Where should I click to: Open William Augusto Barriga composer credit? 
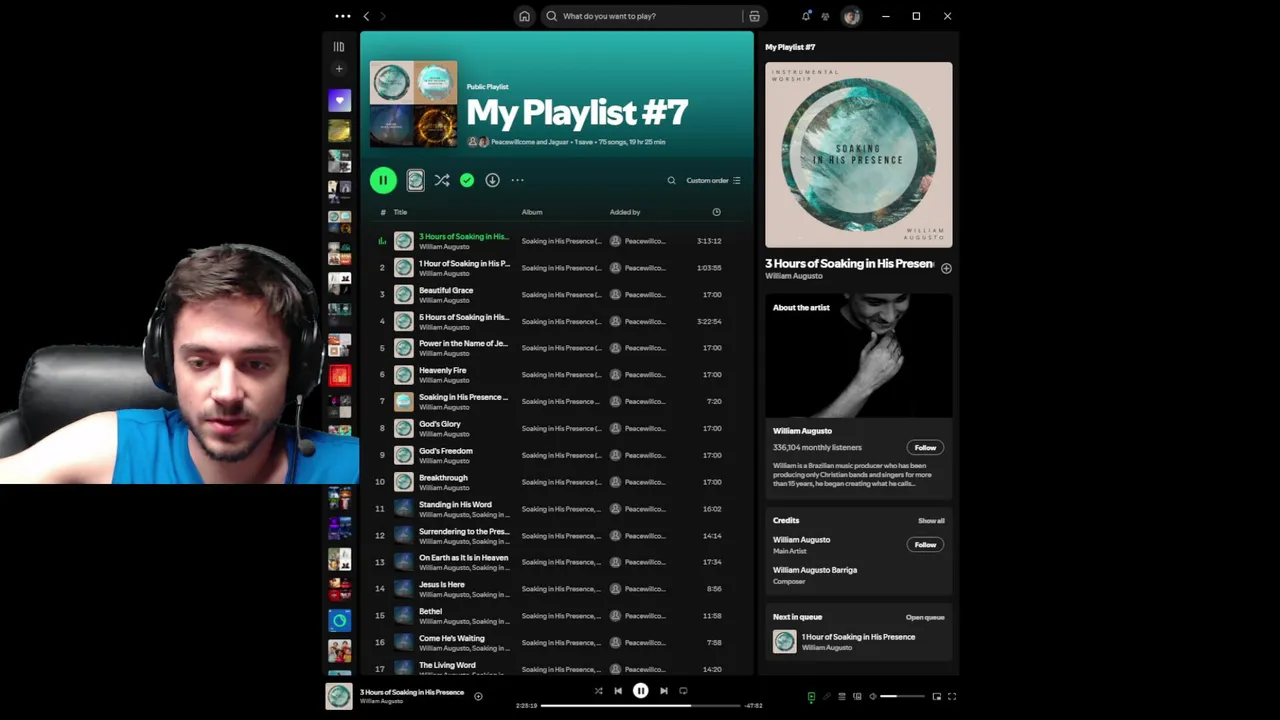pyautogui.click(x=815, y=570)
